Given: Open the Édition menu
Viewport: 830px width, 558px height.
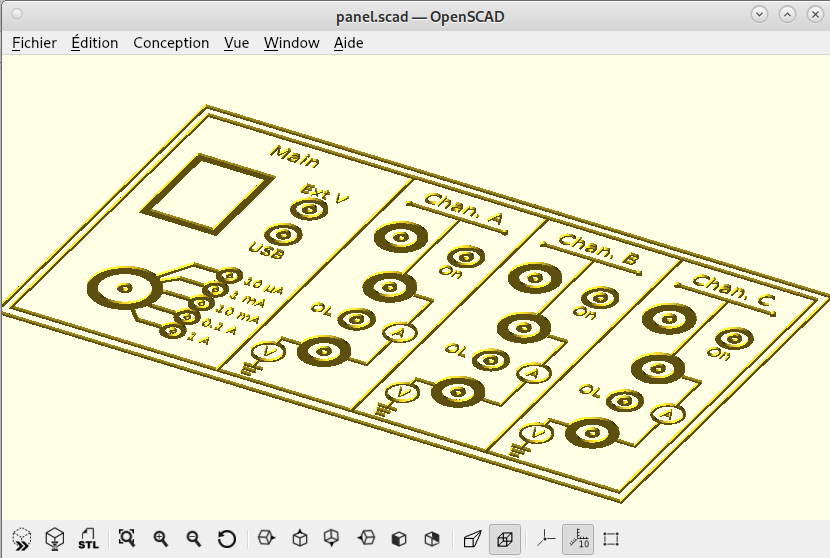Looking at the screenshot, I should tap(95, 43).
